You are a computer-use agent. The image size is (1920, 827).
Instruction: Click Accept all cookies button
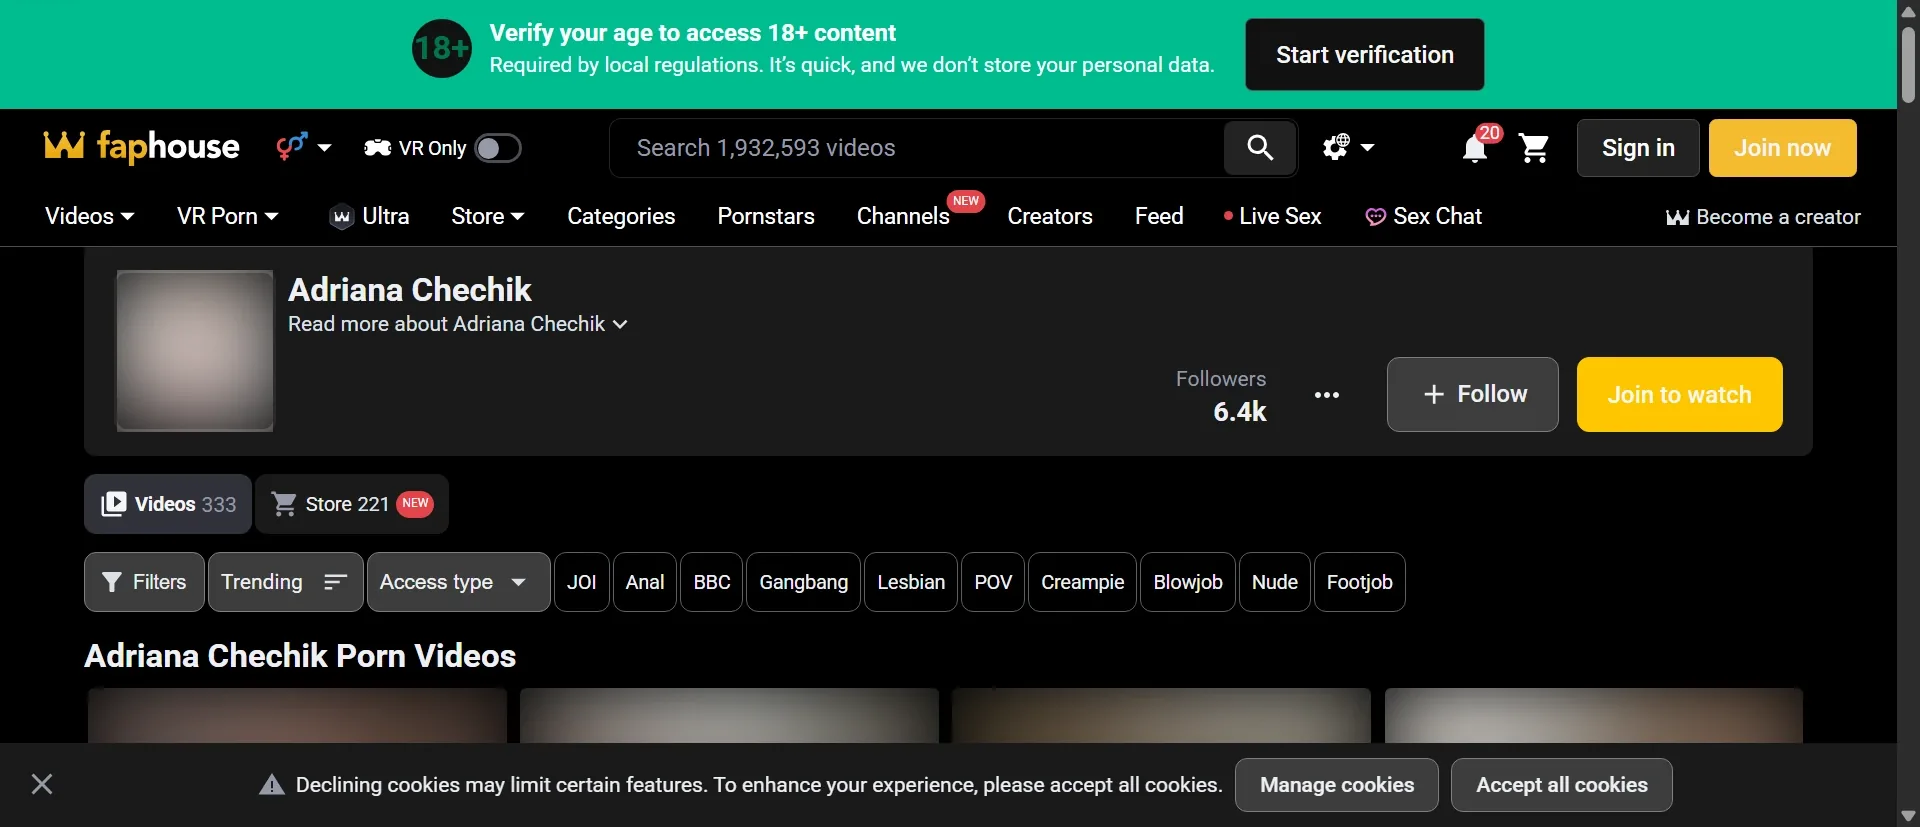(1562, 785)
